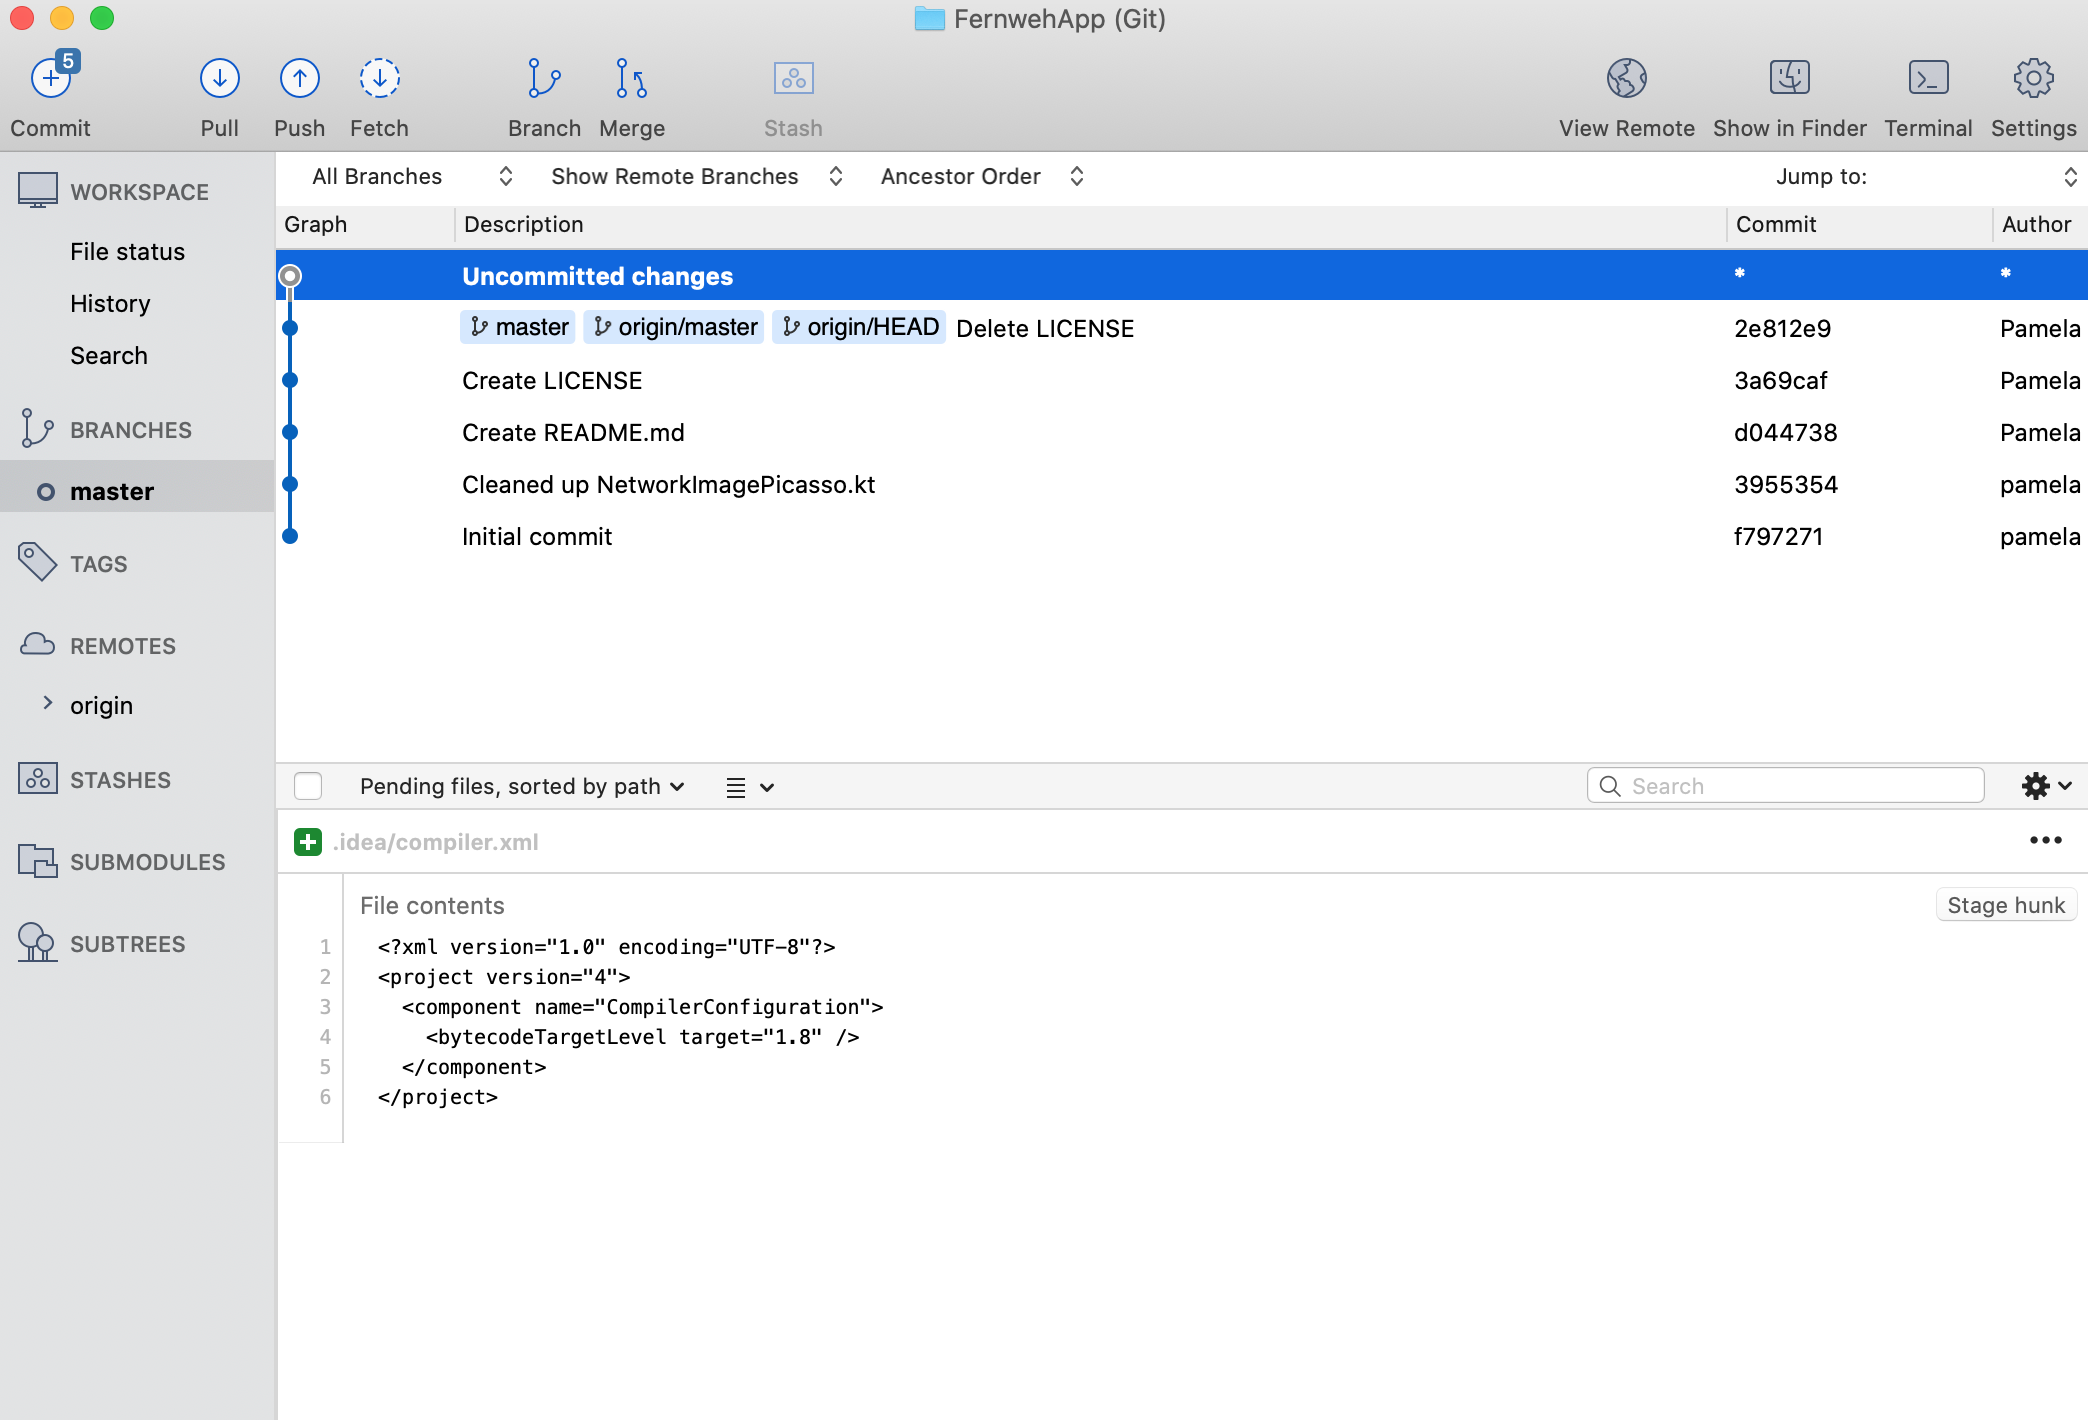Create a new branch with Branch icon
Image resolution: width=2088 pixels, height=1420 pixels.
(x=544, y=78)
